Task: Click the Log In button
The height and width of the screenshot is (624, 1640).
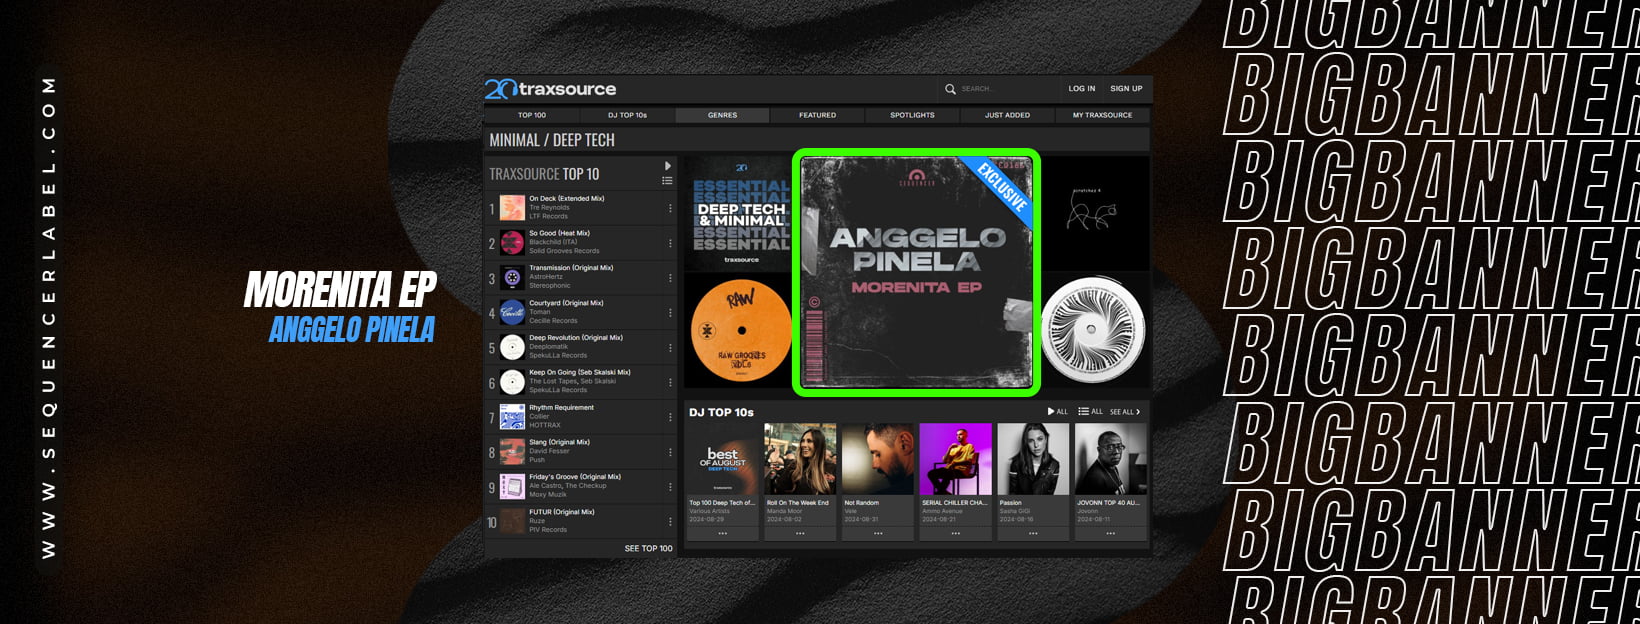Action: click(1081, 89)
